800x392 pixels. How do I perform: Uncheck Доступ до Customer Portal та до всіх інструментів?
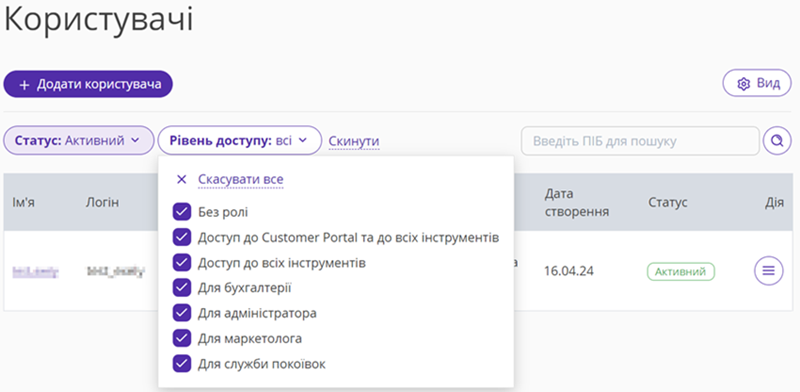click(181, 237)
